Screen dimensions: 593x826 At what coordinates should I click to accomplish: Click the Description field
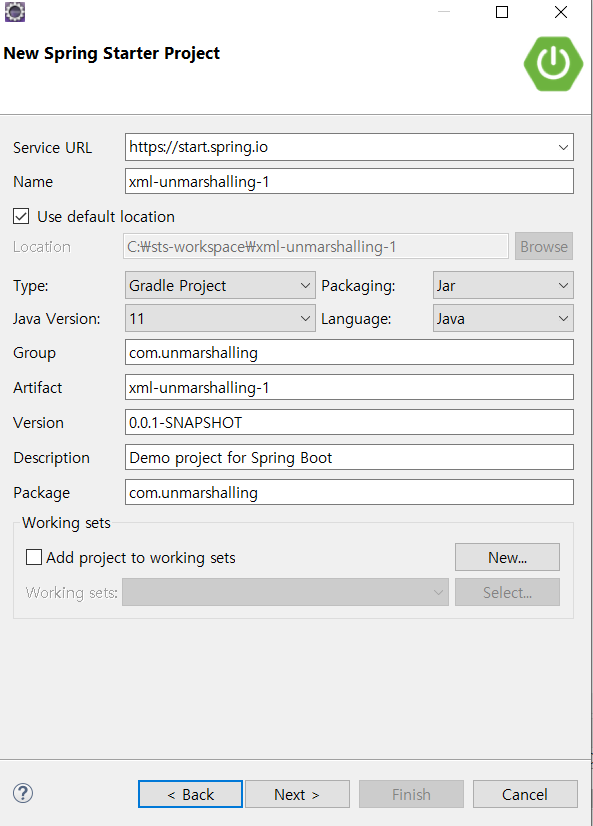[x=349, y=457]
